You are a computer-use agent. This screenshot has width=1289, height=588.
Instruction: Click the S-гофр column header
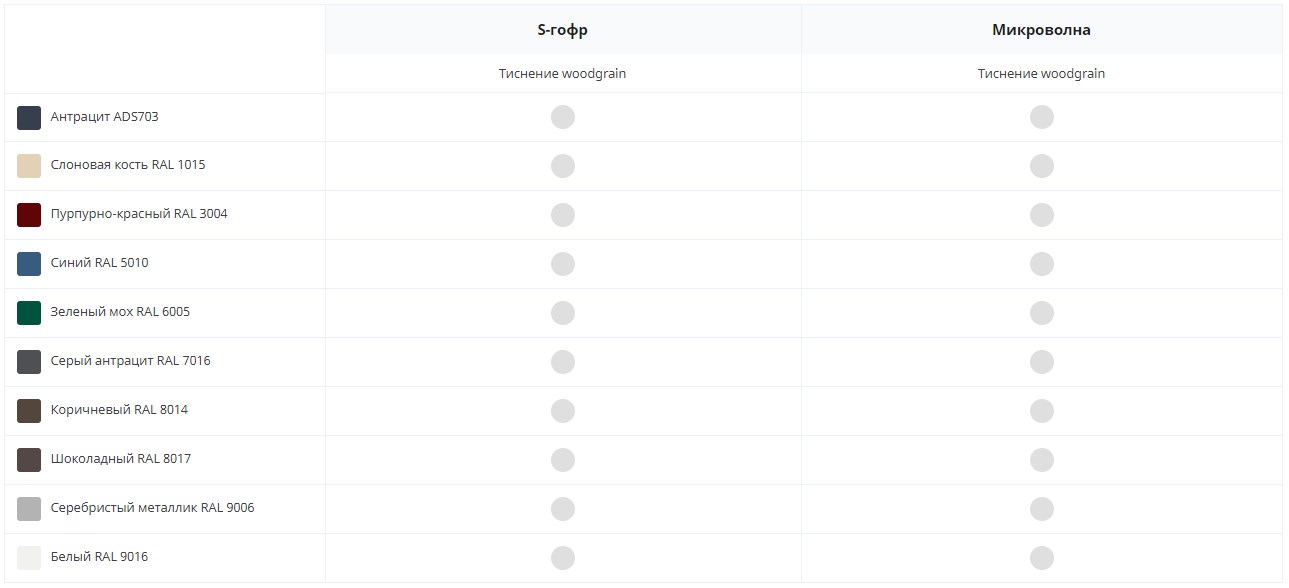click(x=563, y=30)
